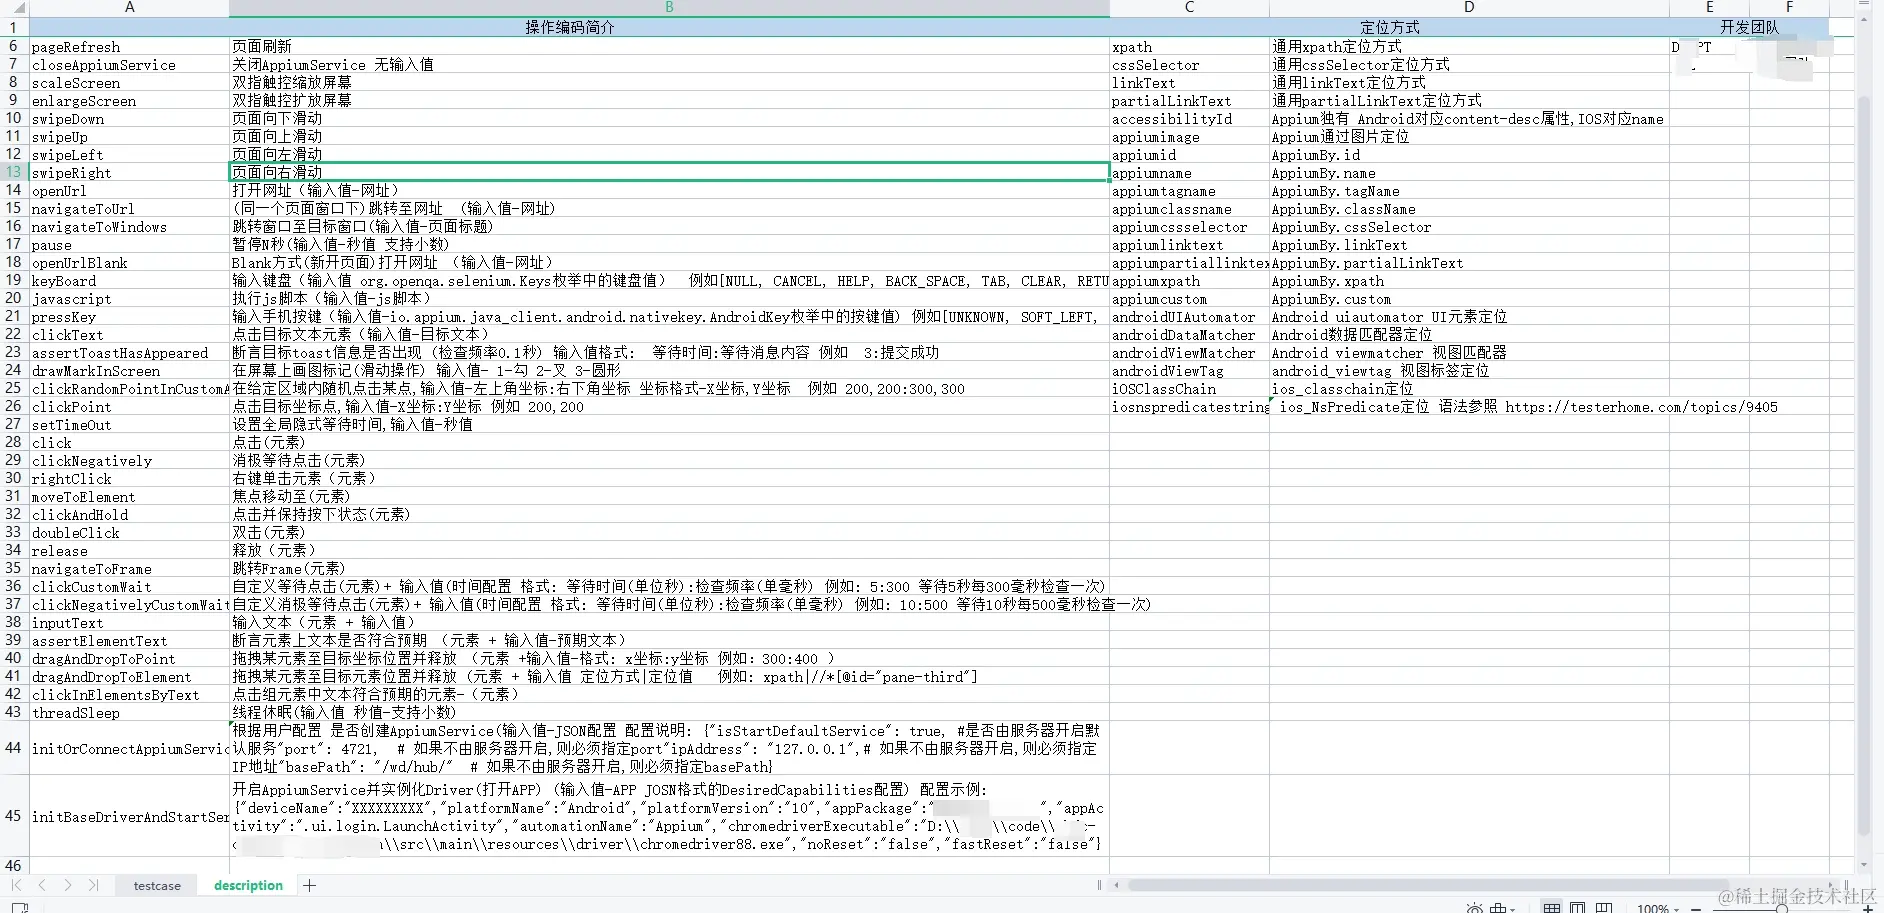Image resolution: width=1884 pixels, height=913 pixels.
Task: Click the horizontal scrollbar left arrow
Action: coord(1117,885)
